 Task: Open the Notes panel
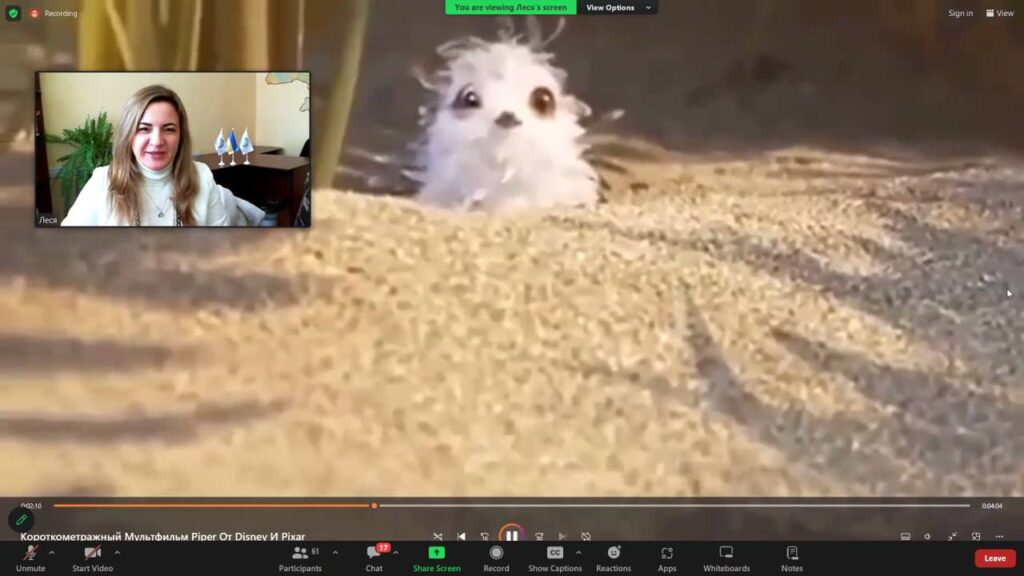click(792, 553)
